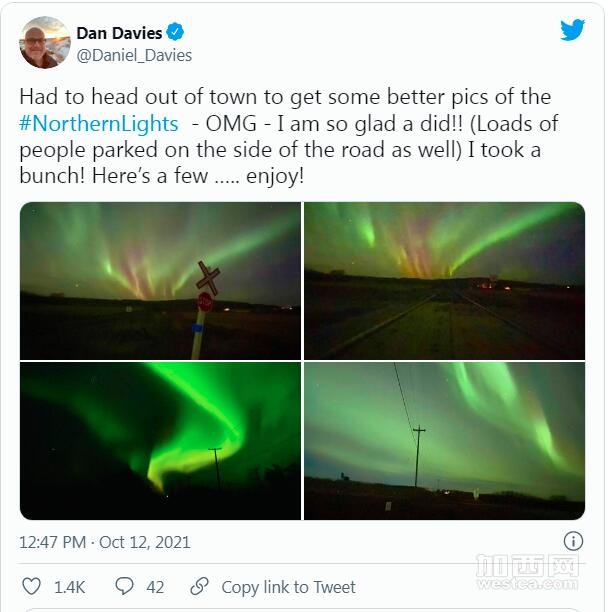Open the @Daniel_Davies handle link
The height and width of the screenshot is (612, 608).
134,56
